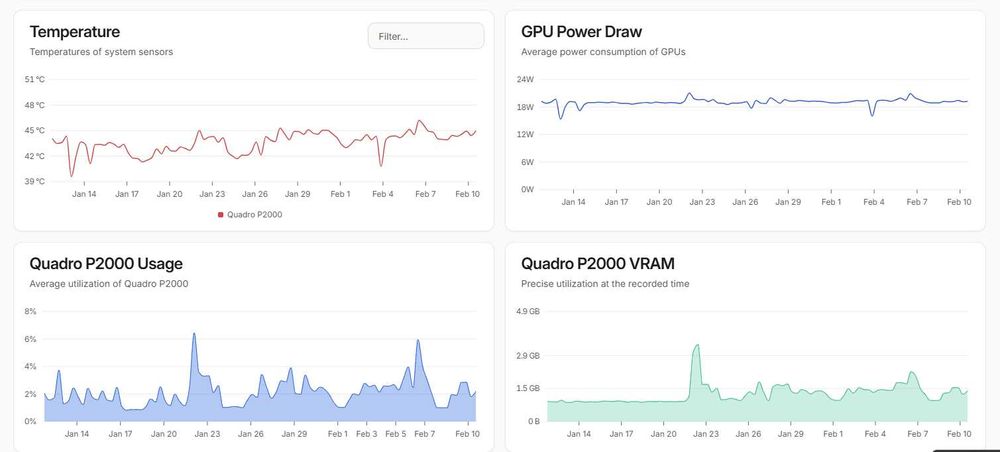Image resolution: width=1000 pixels, height=452 pixels.
Task: Click the Temperature chart heading
Action: pos(75,32)
